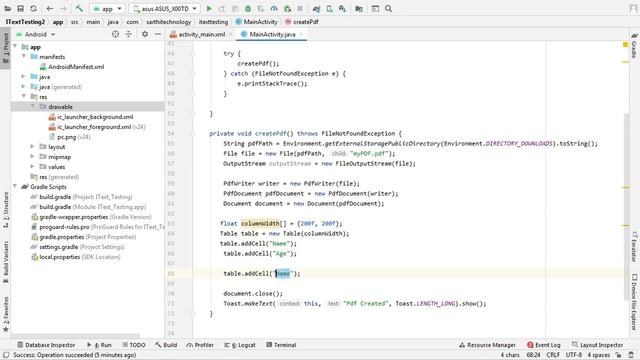Toggle the Gradle tool window side button

[x=634, y=46]
